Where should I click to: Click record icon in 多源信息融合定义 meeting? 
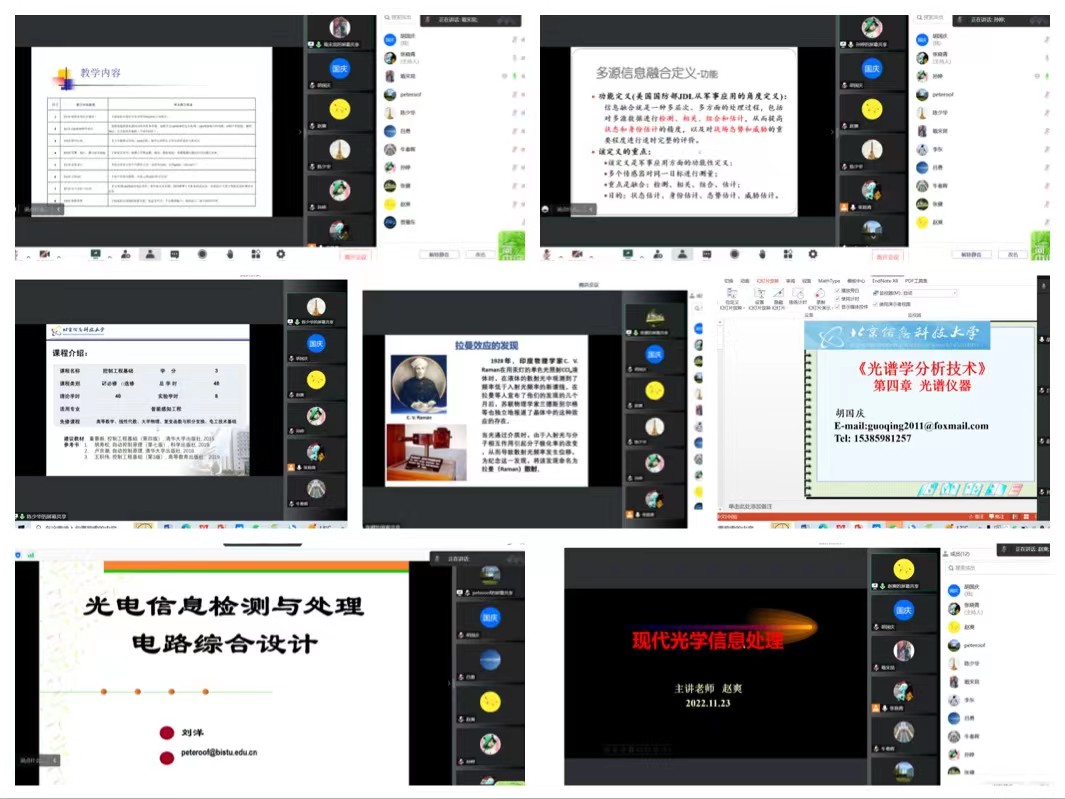(x=734, y=254)
